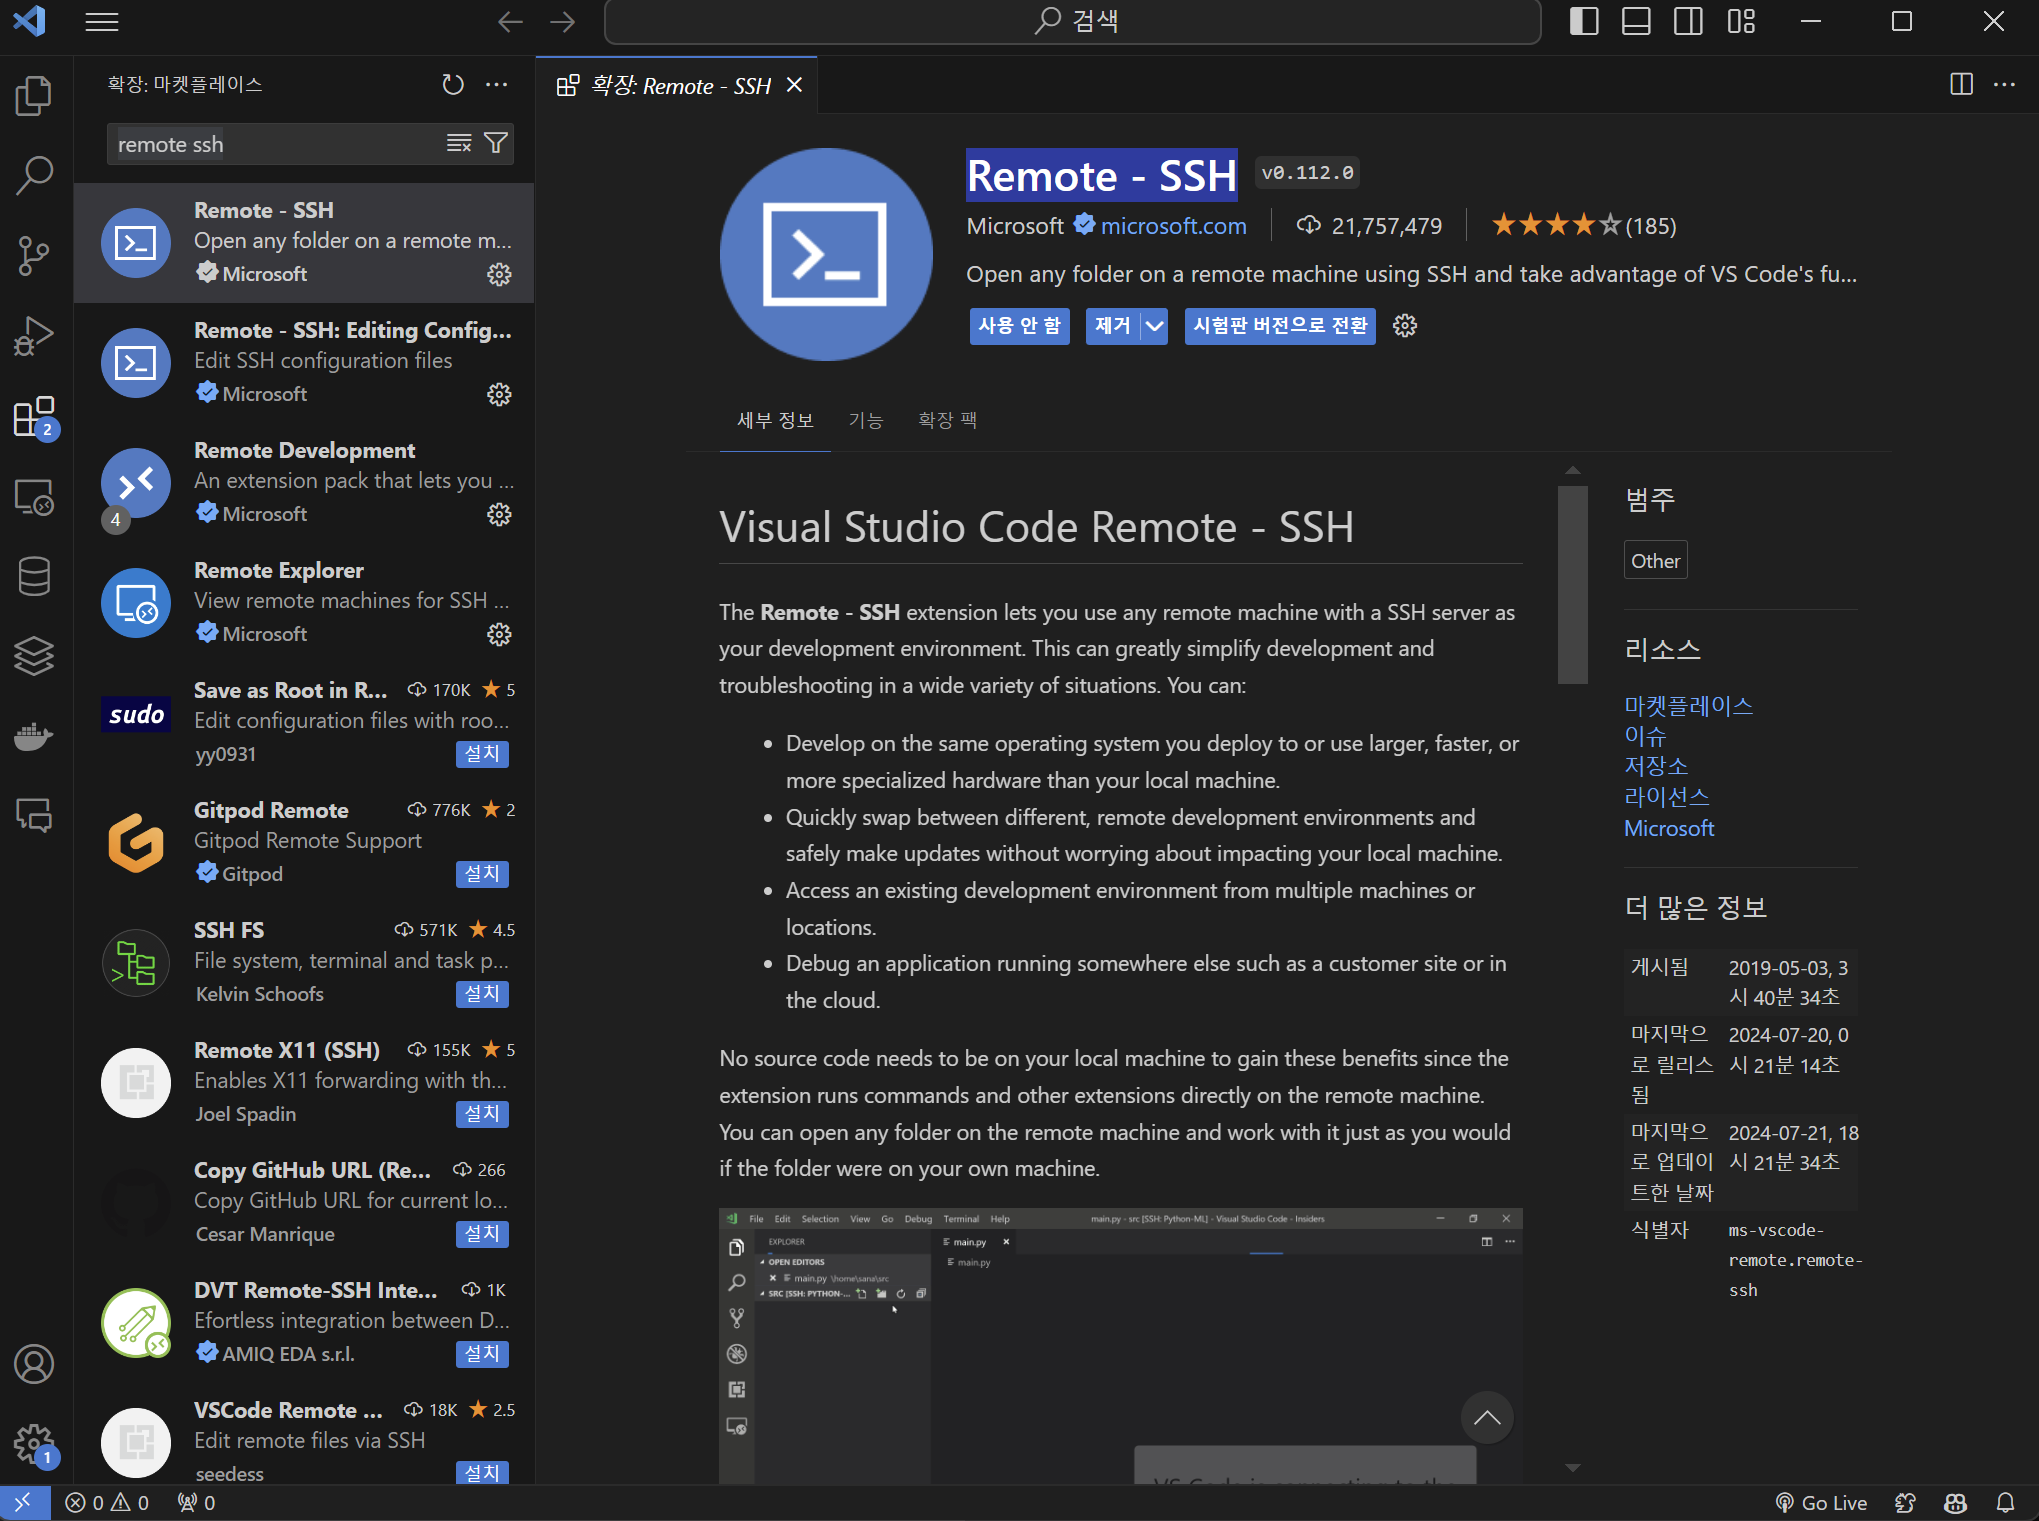Open the Explorer view in activity bar
2039x1521 pixels.
pyautogui.click(x=34, y=96)
